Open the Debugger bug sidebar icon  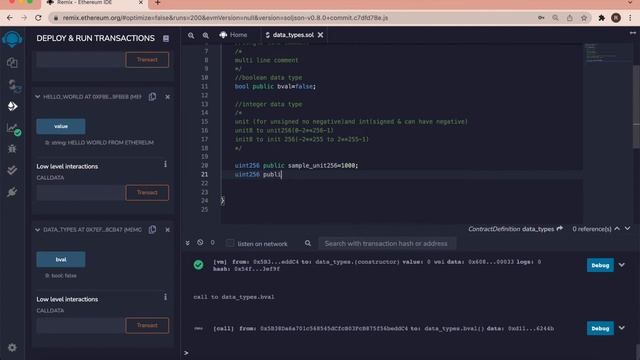(x=12, y=149)
